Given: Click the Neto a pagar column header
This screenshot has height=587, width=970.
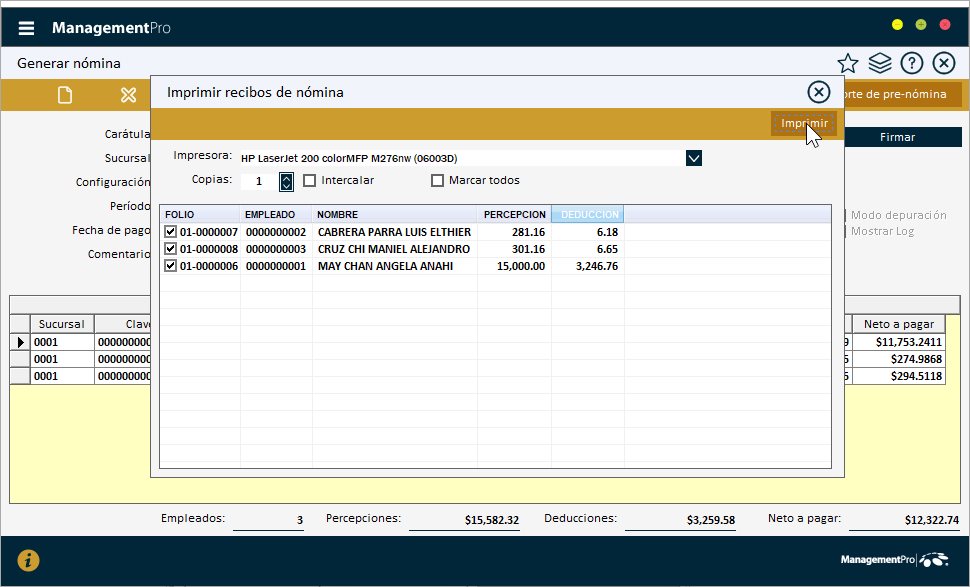Looking at the screenshot, I should [x=898, y=324].
